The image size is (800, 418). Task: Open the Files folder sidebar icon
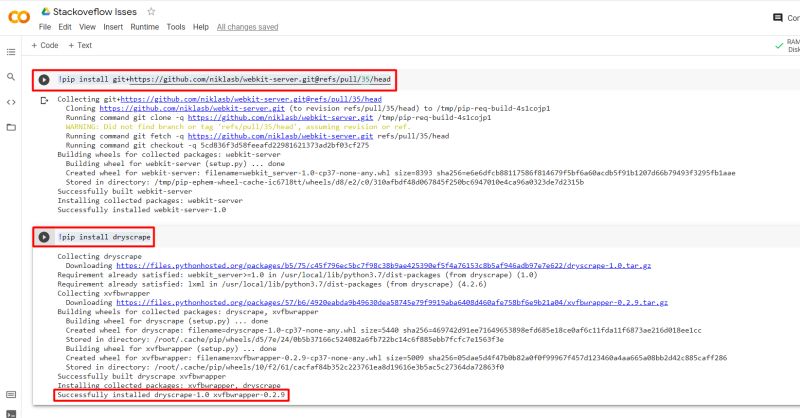pos(11,127)
